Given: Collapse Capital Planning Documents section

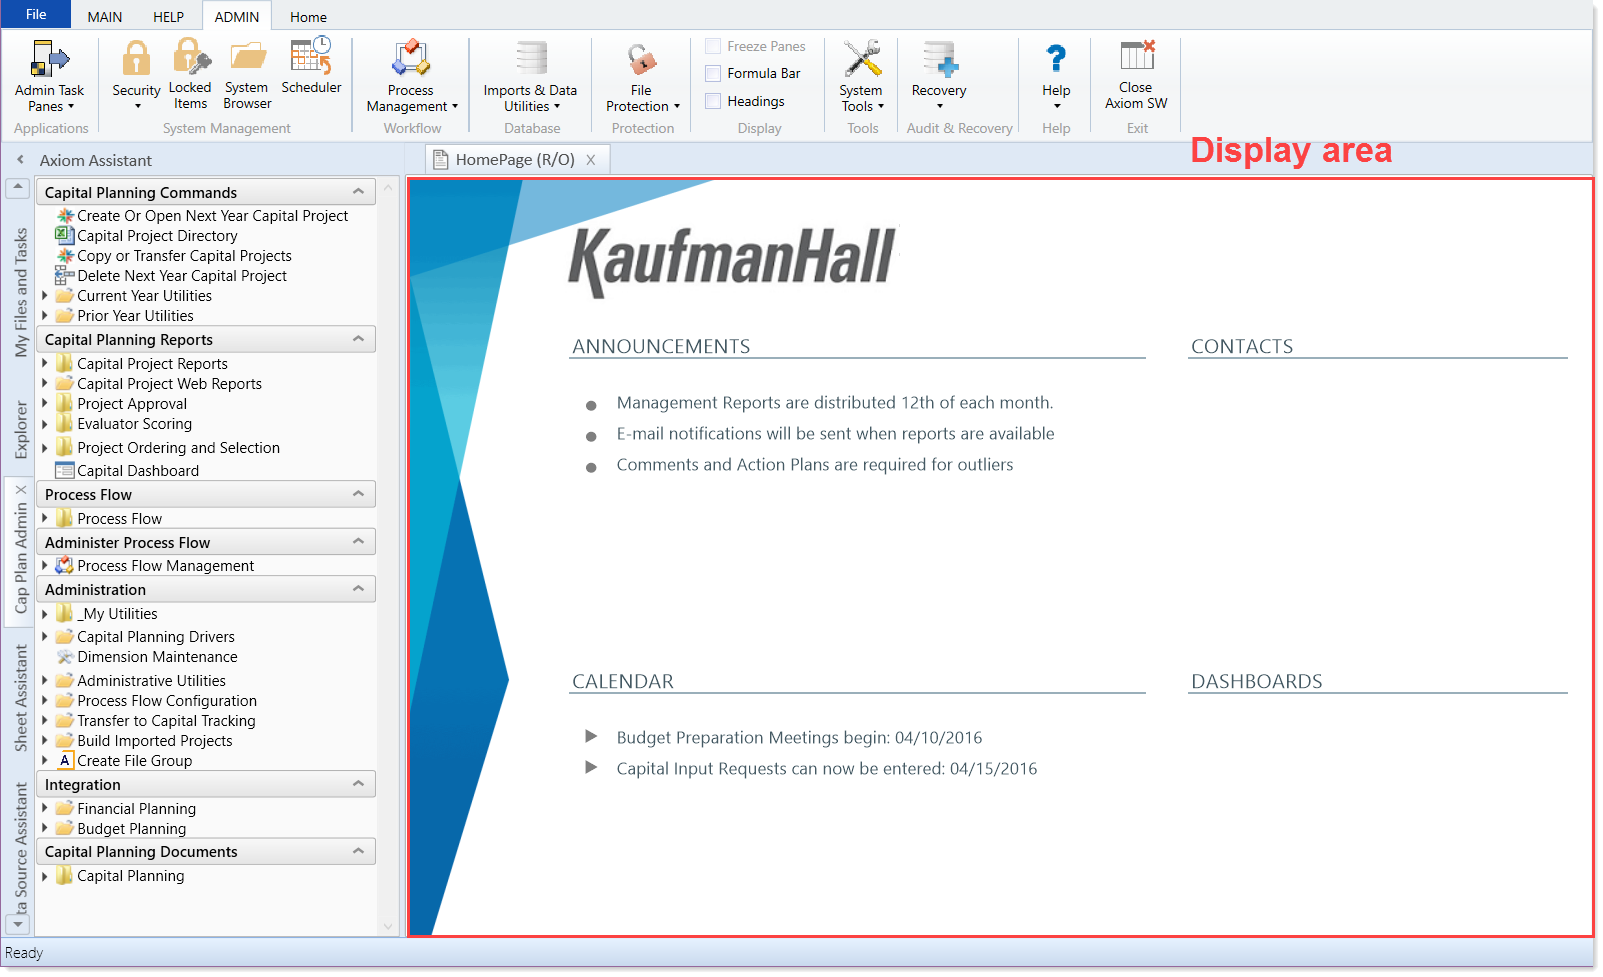Looking at the screenshot, I should click(x=358, y=851).
